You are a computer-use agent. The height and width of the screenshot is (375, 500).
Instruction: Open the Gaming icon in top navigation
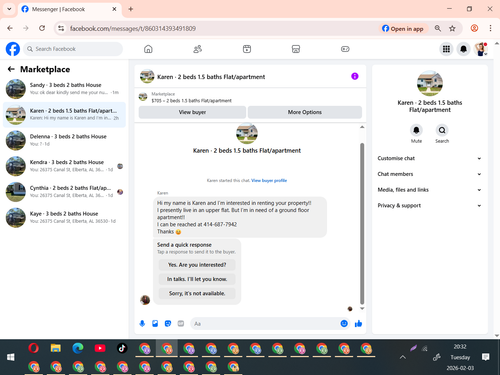pyautogui.click(x=345, y=49)
